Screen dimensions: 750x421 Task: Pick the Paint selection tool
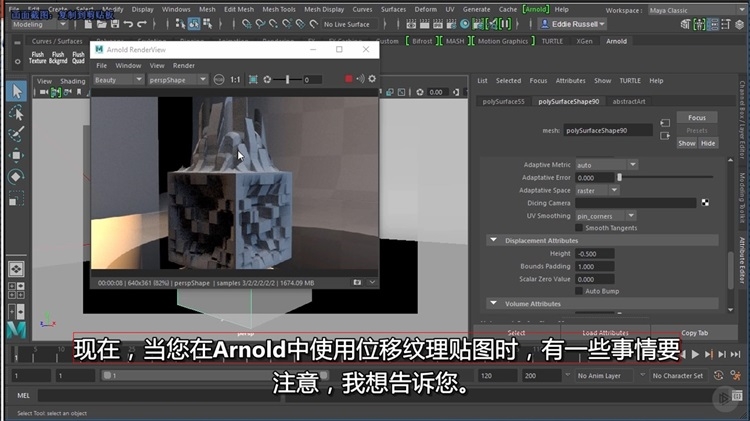pyautogui.click(x=16, y=134)
